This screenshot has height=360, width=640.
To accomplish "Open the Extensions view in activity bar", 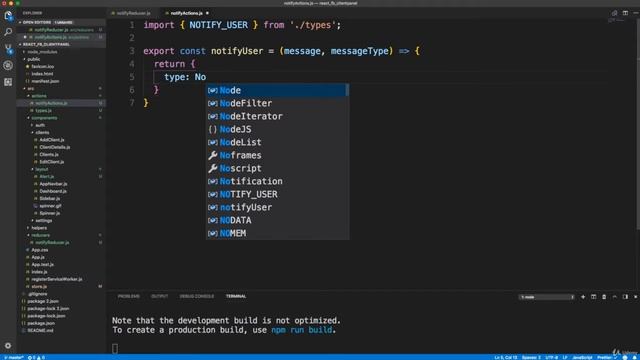I will (x=8, y=82).
